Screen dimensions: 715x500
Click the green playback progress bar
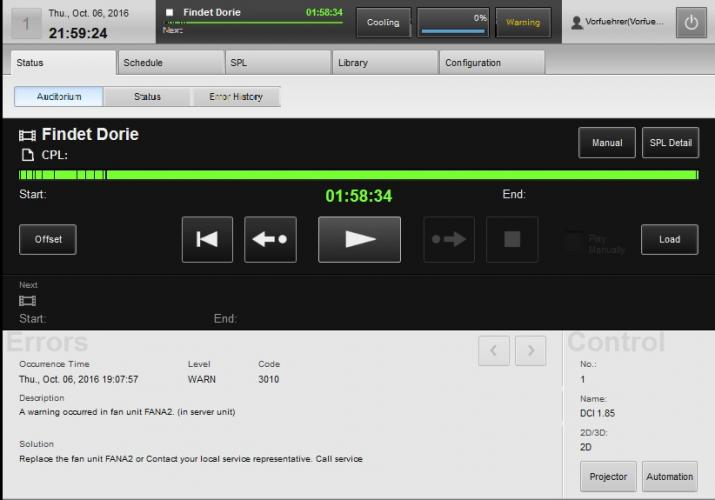[358, 175]
